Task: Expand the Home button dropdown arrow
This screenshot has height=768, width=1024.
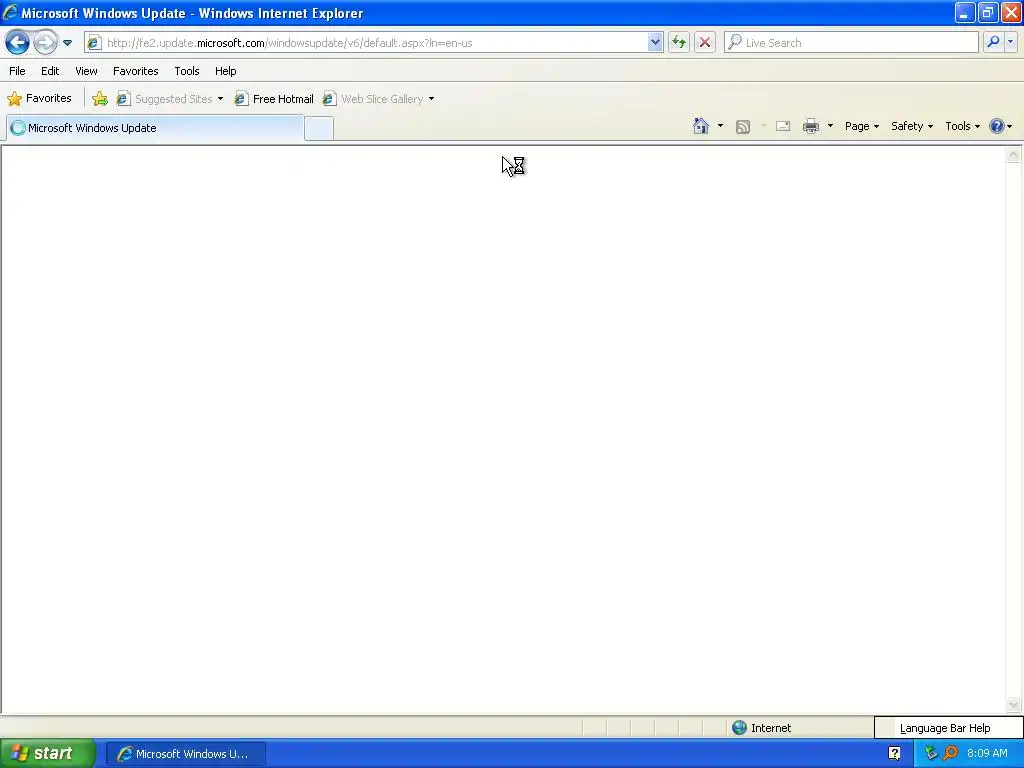Action: pyautogui.click(x=720, y=126)
